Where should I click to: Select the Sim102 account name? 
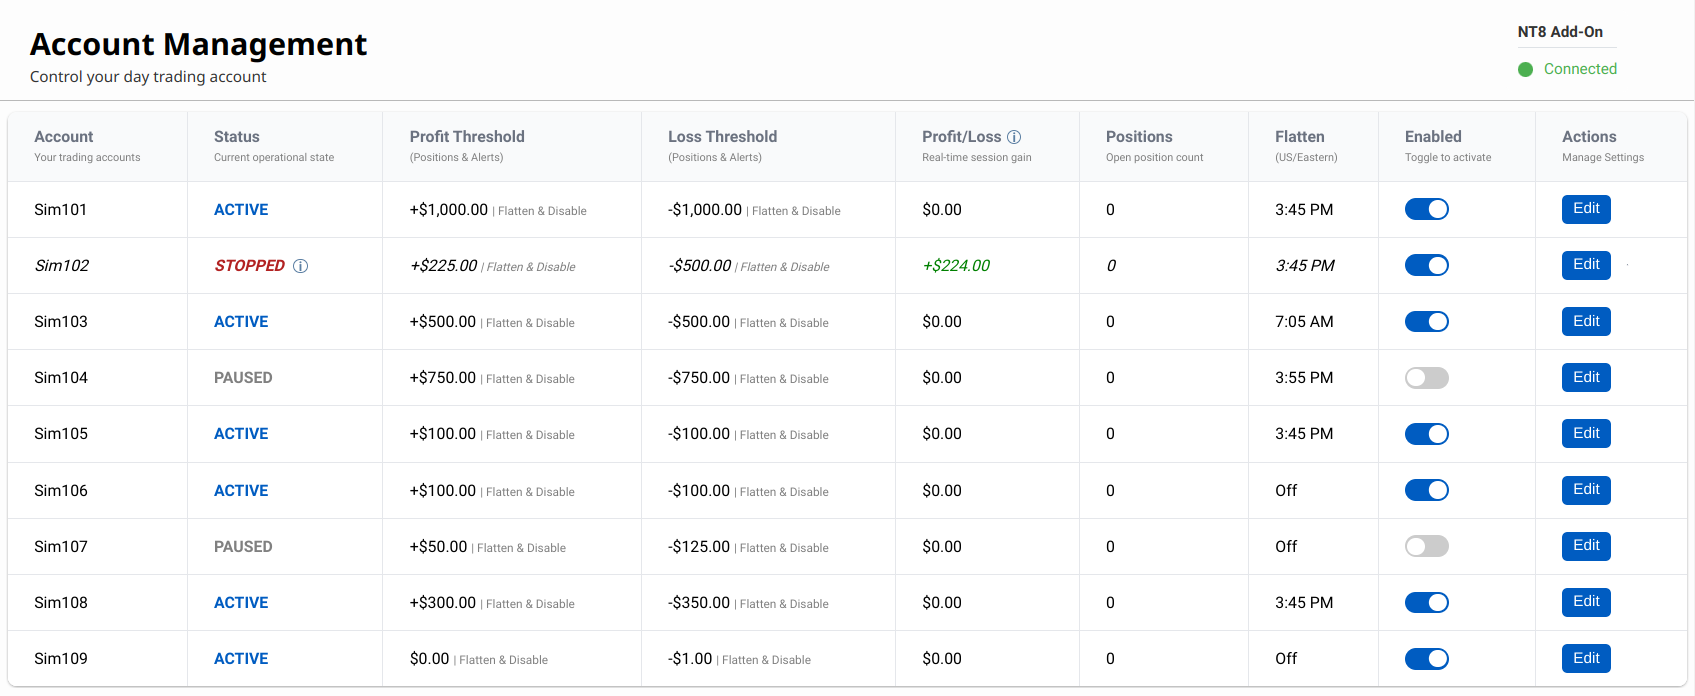click(x=61, y=266)
